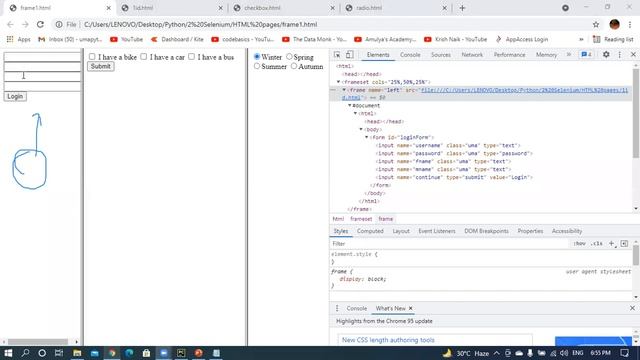Show hidden bookmarks with the double chevron
The image size is (640, 360).
click(x=581, y=39)
